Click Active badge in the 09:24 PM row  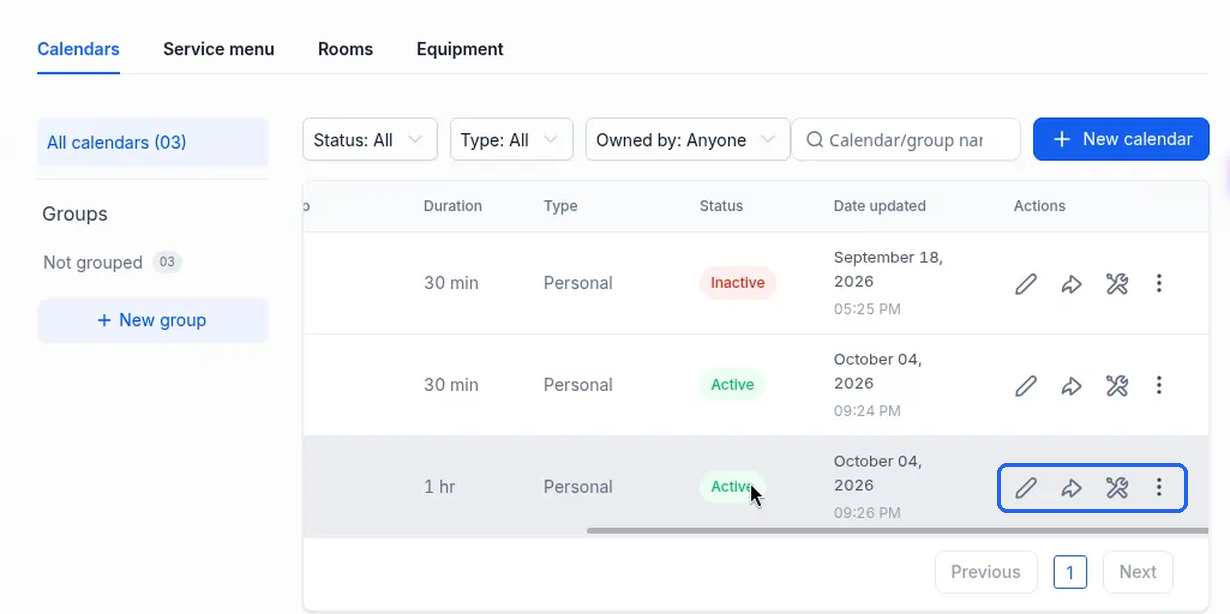pos(732,385)
